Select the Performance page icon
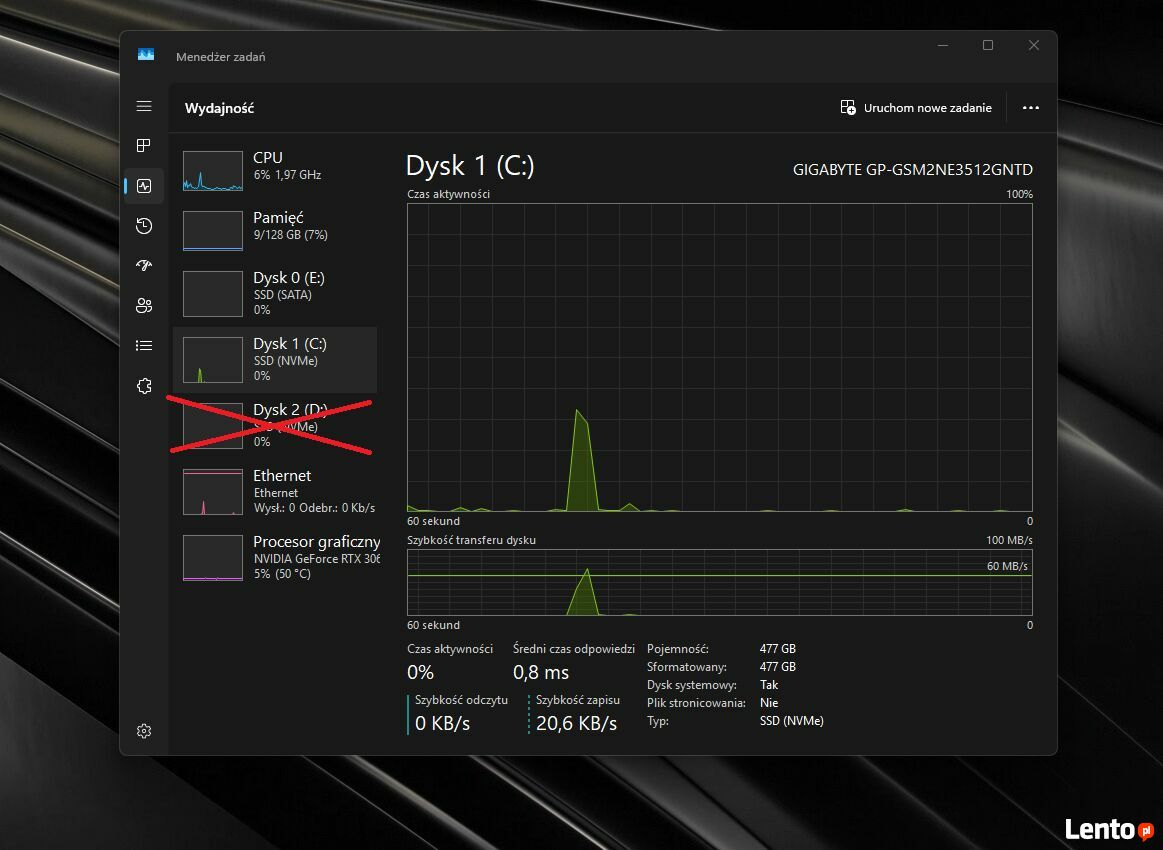This screenshot has width=1163, height=850. click(144, 186)
